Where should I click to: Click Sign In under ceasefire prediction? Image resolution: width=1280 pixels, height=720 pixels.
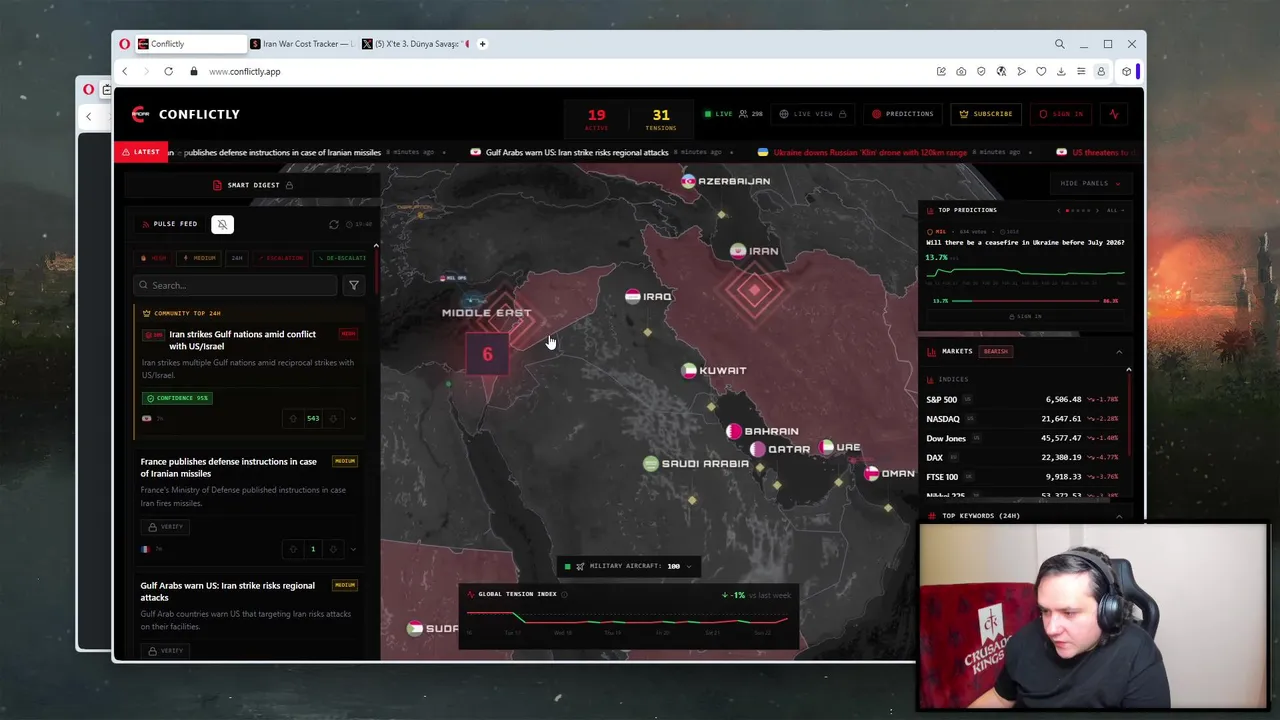point(1025,317)
